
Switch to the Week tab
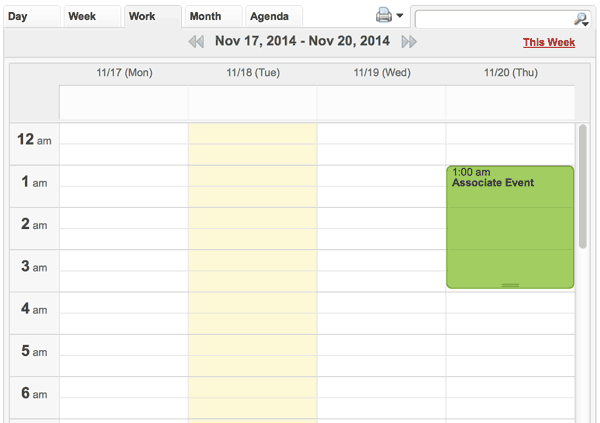click(x=82, y=16)
